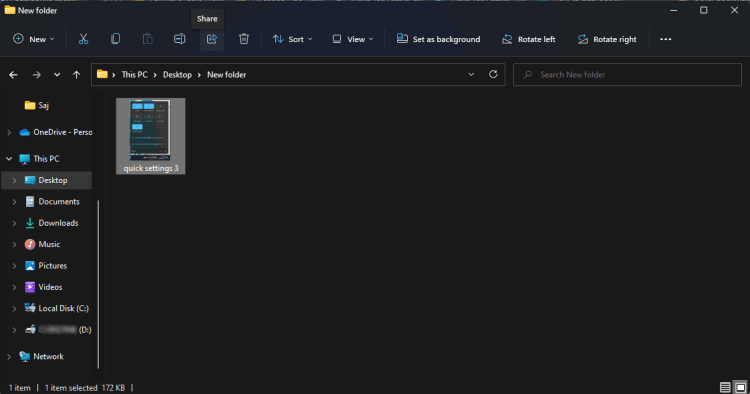
Task: Collapse the This PC tree node
Action: [x=9, y=159]
